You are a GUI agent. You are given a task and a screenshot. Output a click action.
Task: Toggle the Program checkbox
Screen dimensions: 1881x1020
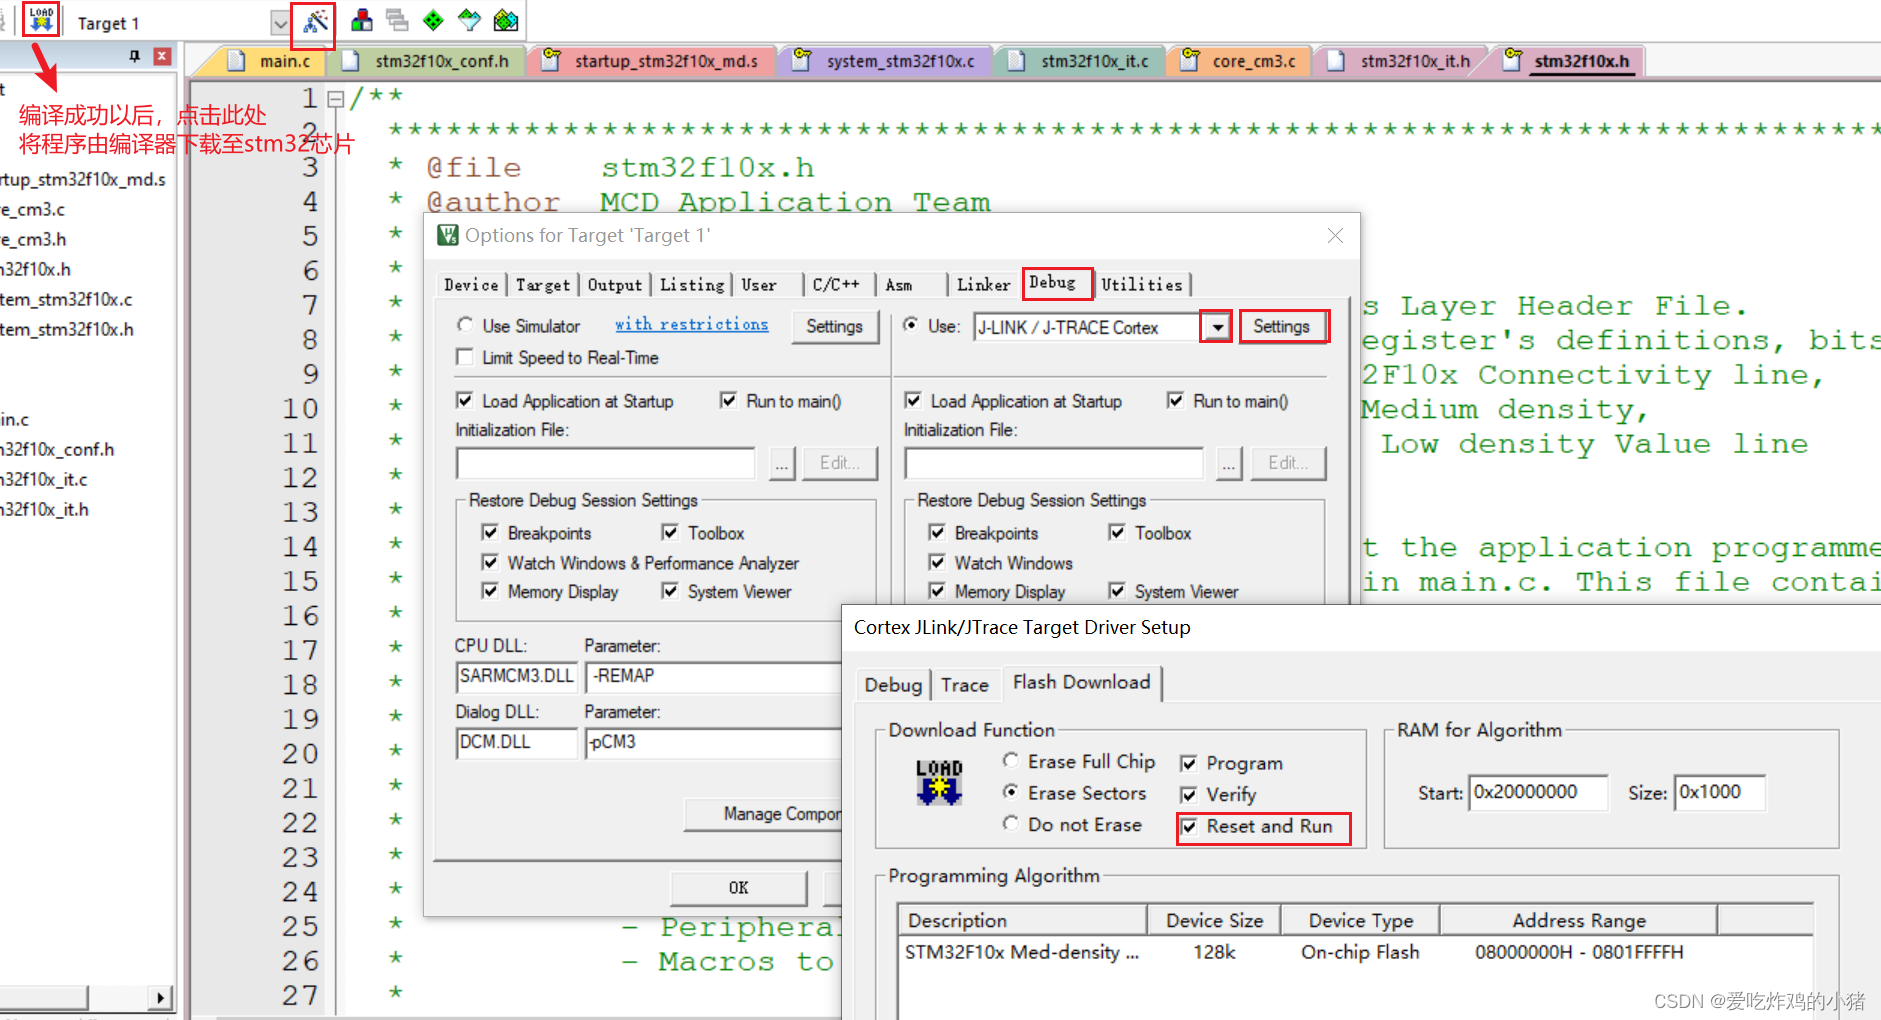(1189, 764)
